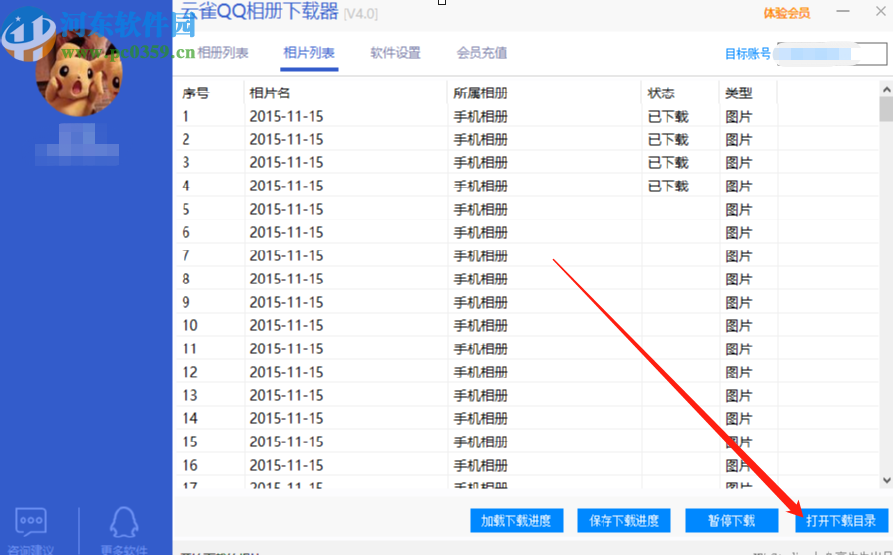Click the scrollbar down arrow
The height and width of the screenshot is (555, 893).
click(x=886, y=480)
